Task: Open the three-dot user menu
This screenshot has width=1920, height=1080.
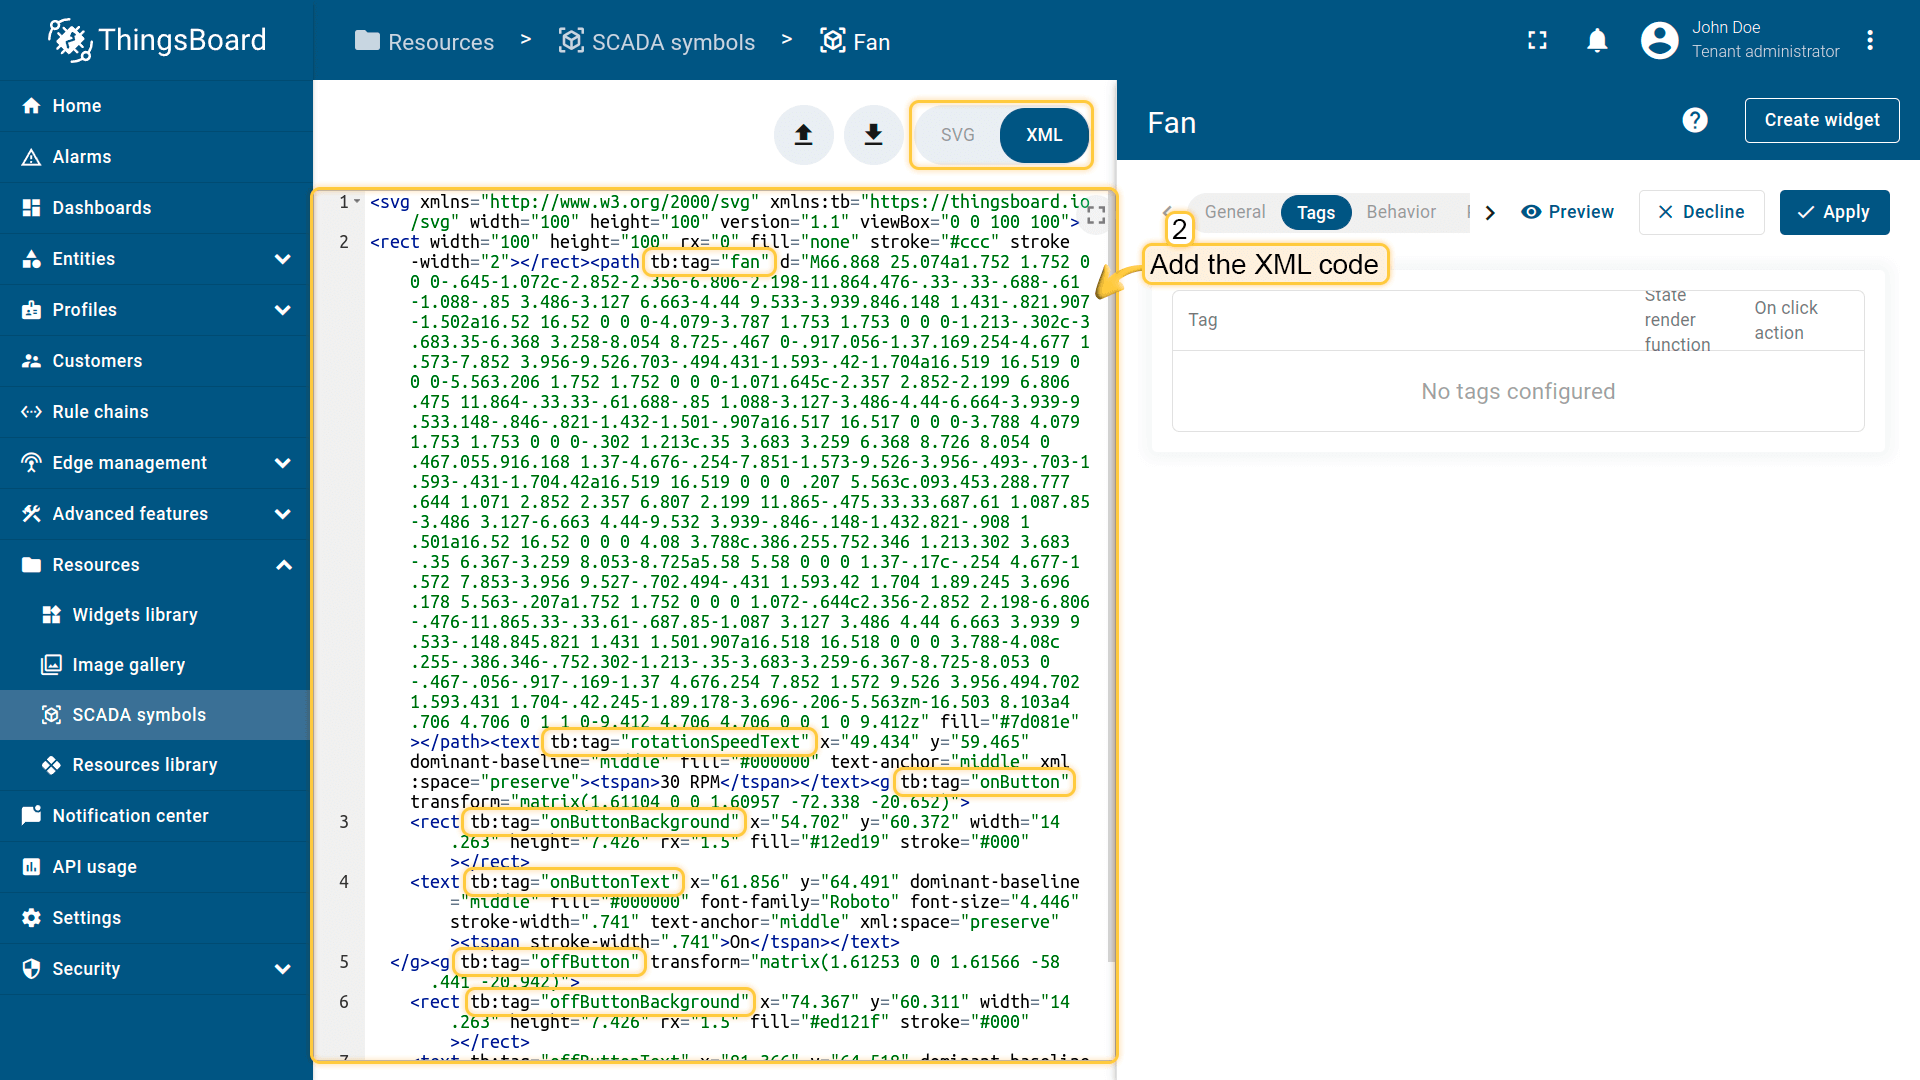Action: pyautogui.click(x=1869, y=41)
